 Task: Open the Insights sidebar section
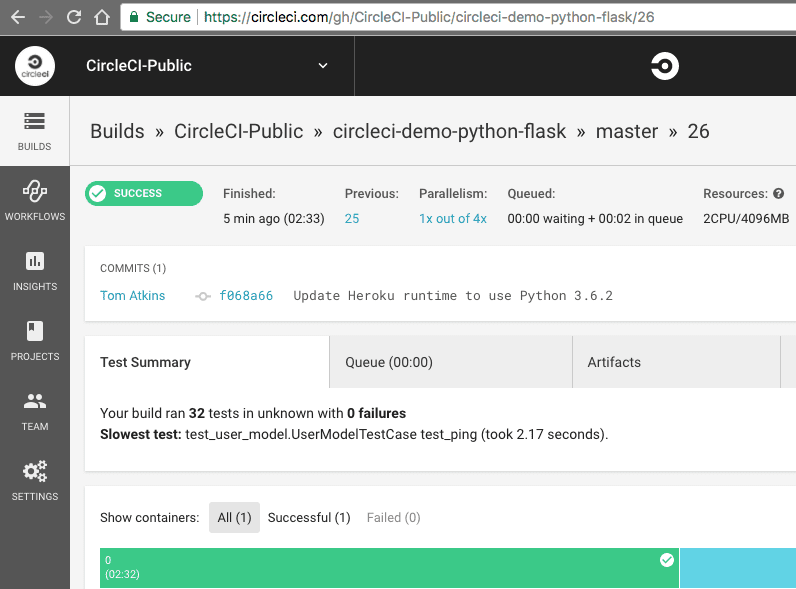(x=35, y=271)
